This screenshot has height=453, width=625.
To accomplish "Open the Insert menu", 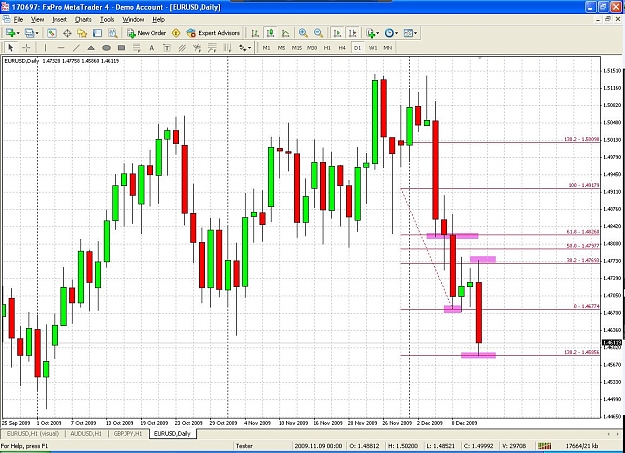I will pos(59,20).
